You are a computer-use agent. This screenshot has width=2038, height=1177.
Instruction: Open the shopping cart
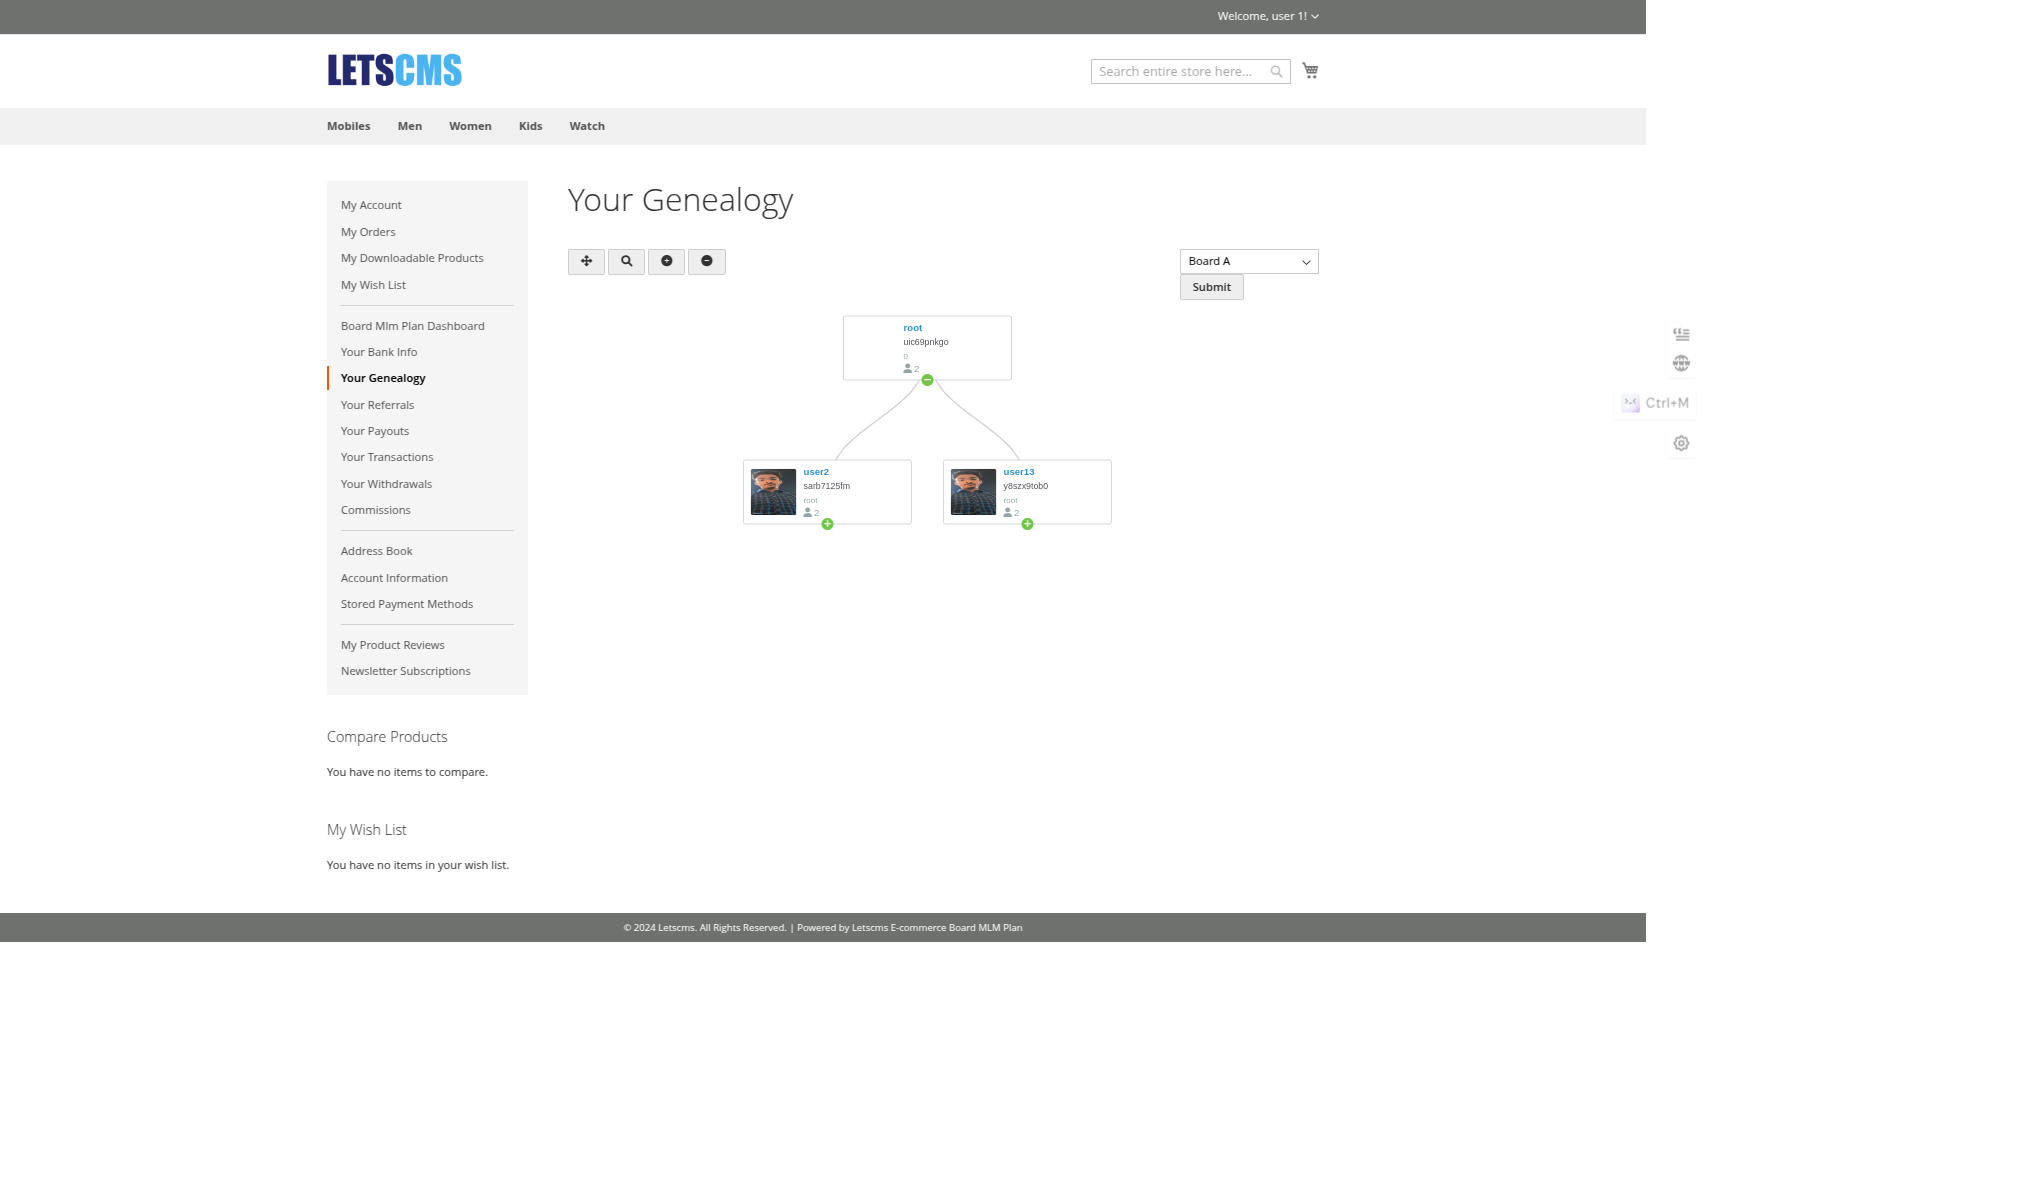tap(1310, 70)
